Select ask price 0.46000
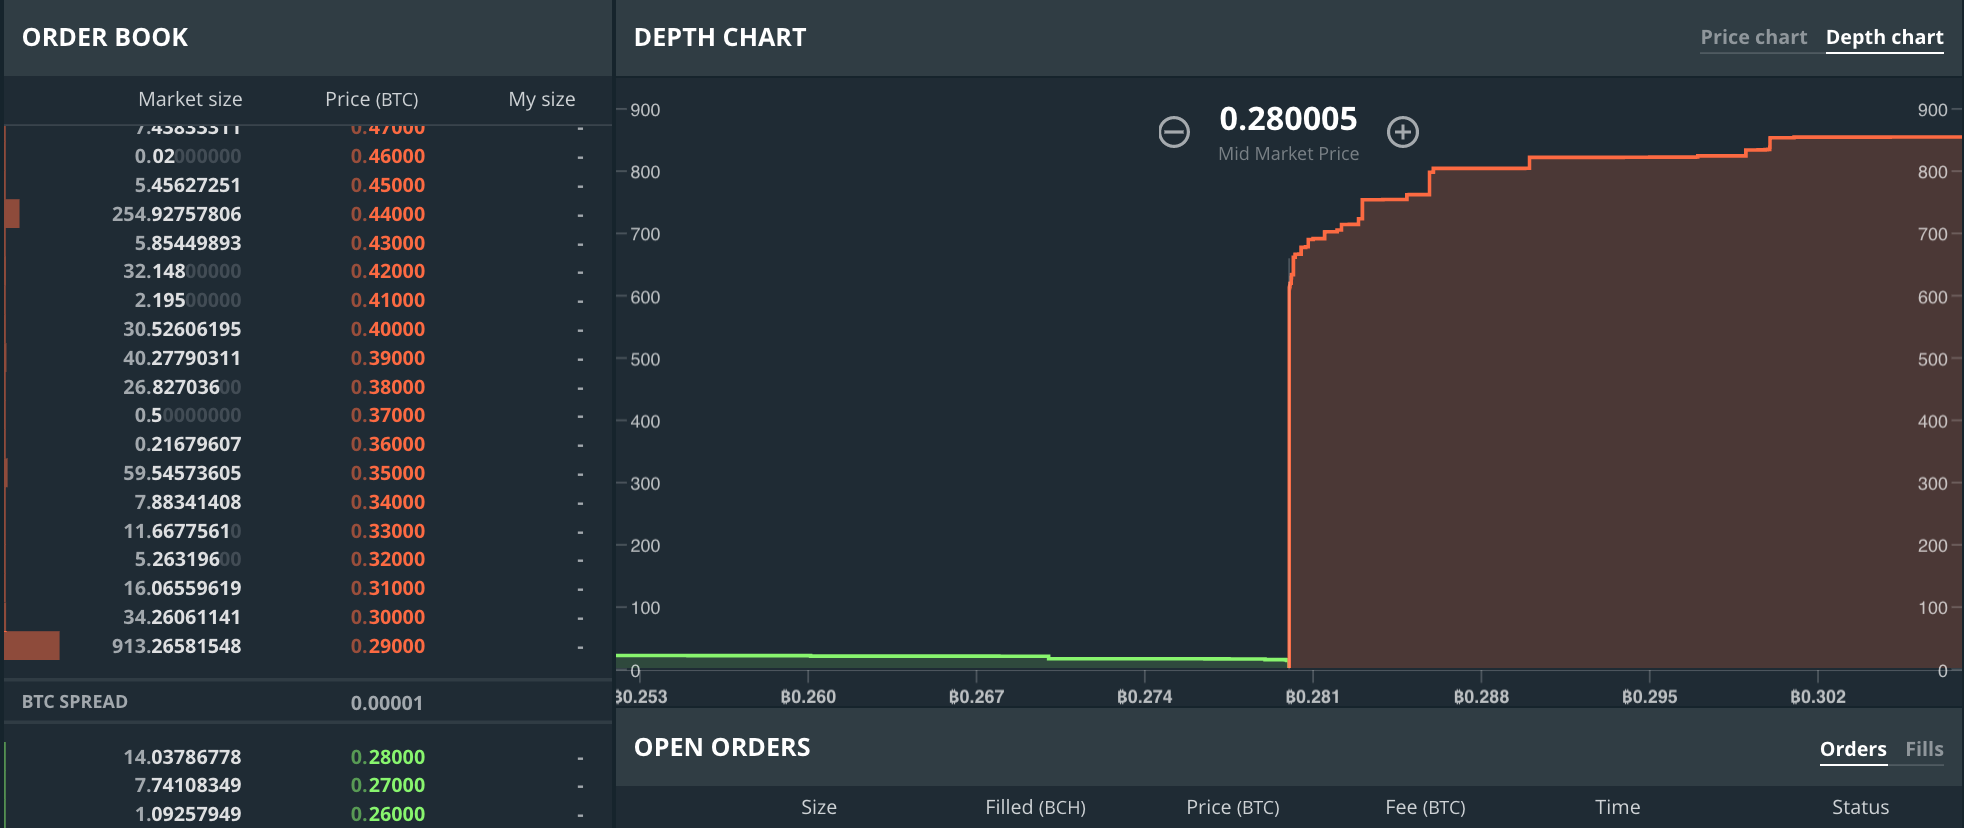Image resolution: width=1964 pixels, height=828 pixels. pyautogui.click(x=388, y=156)
